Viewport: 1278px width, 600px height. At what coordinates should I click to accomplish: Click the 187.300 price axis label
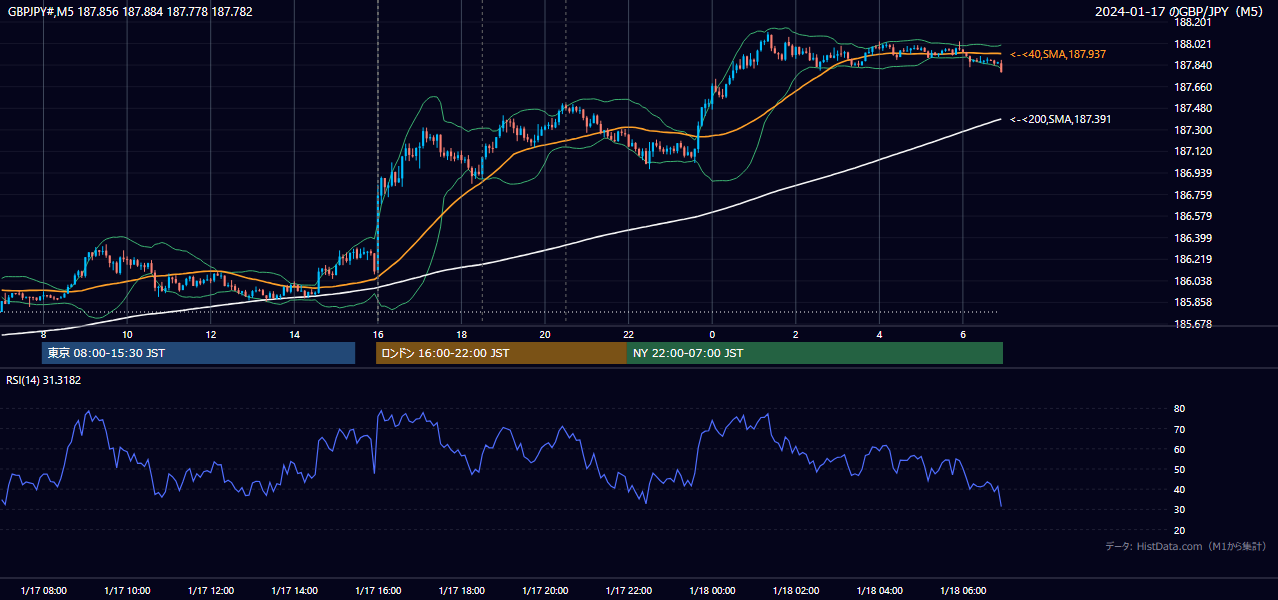1193,130
